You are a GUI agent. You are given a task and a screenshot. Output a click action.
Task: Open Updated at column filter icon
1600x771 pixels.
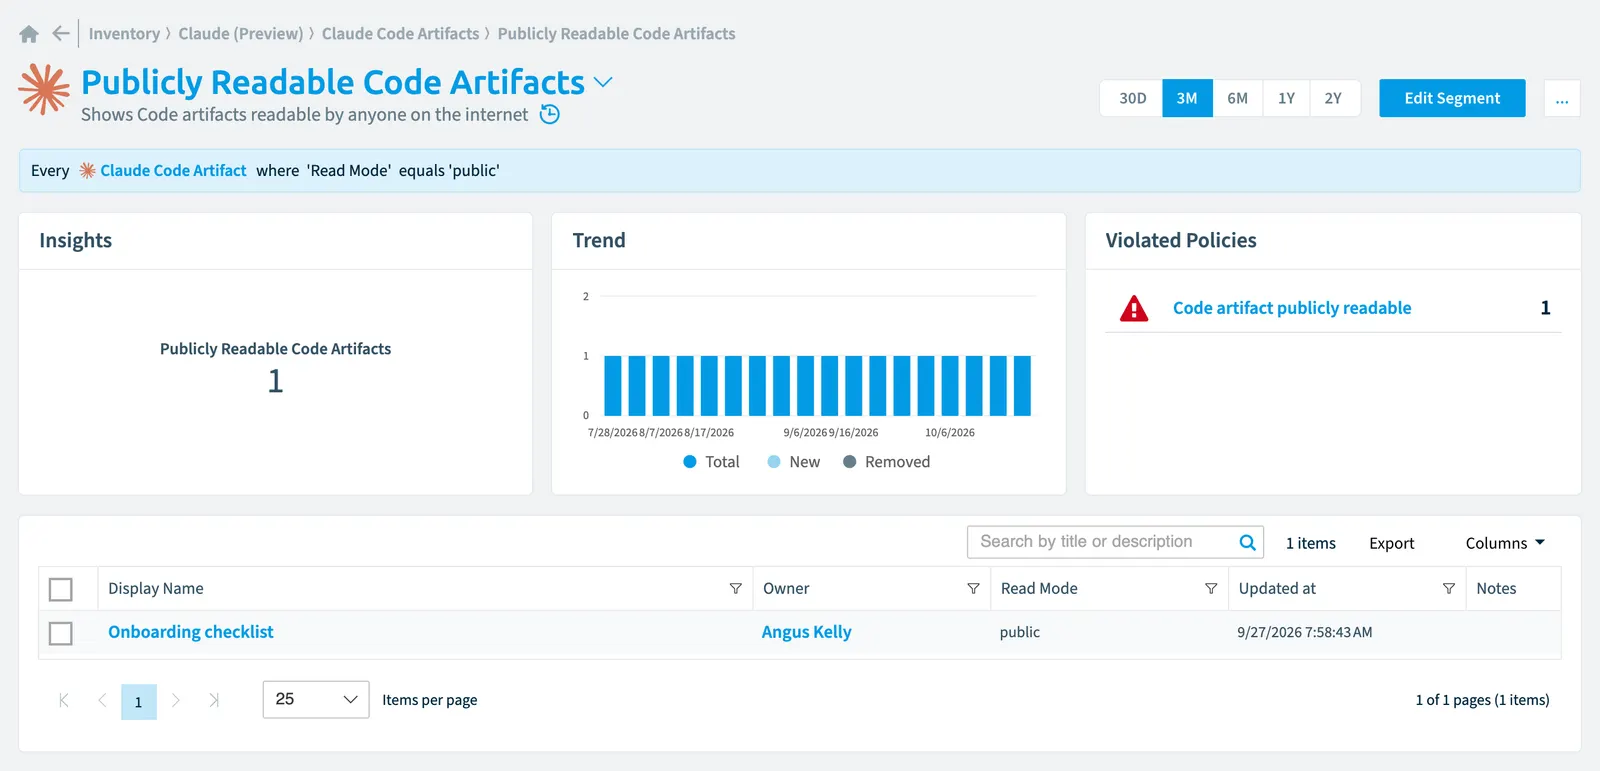pos(1448,589)
